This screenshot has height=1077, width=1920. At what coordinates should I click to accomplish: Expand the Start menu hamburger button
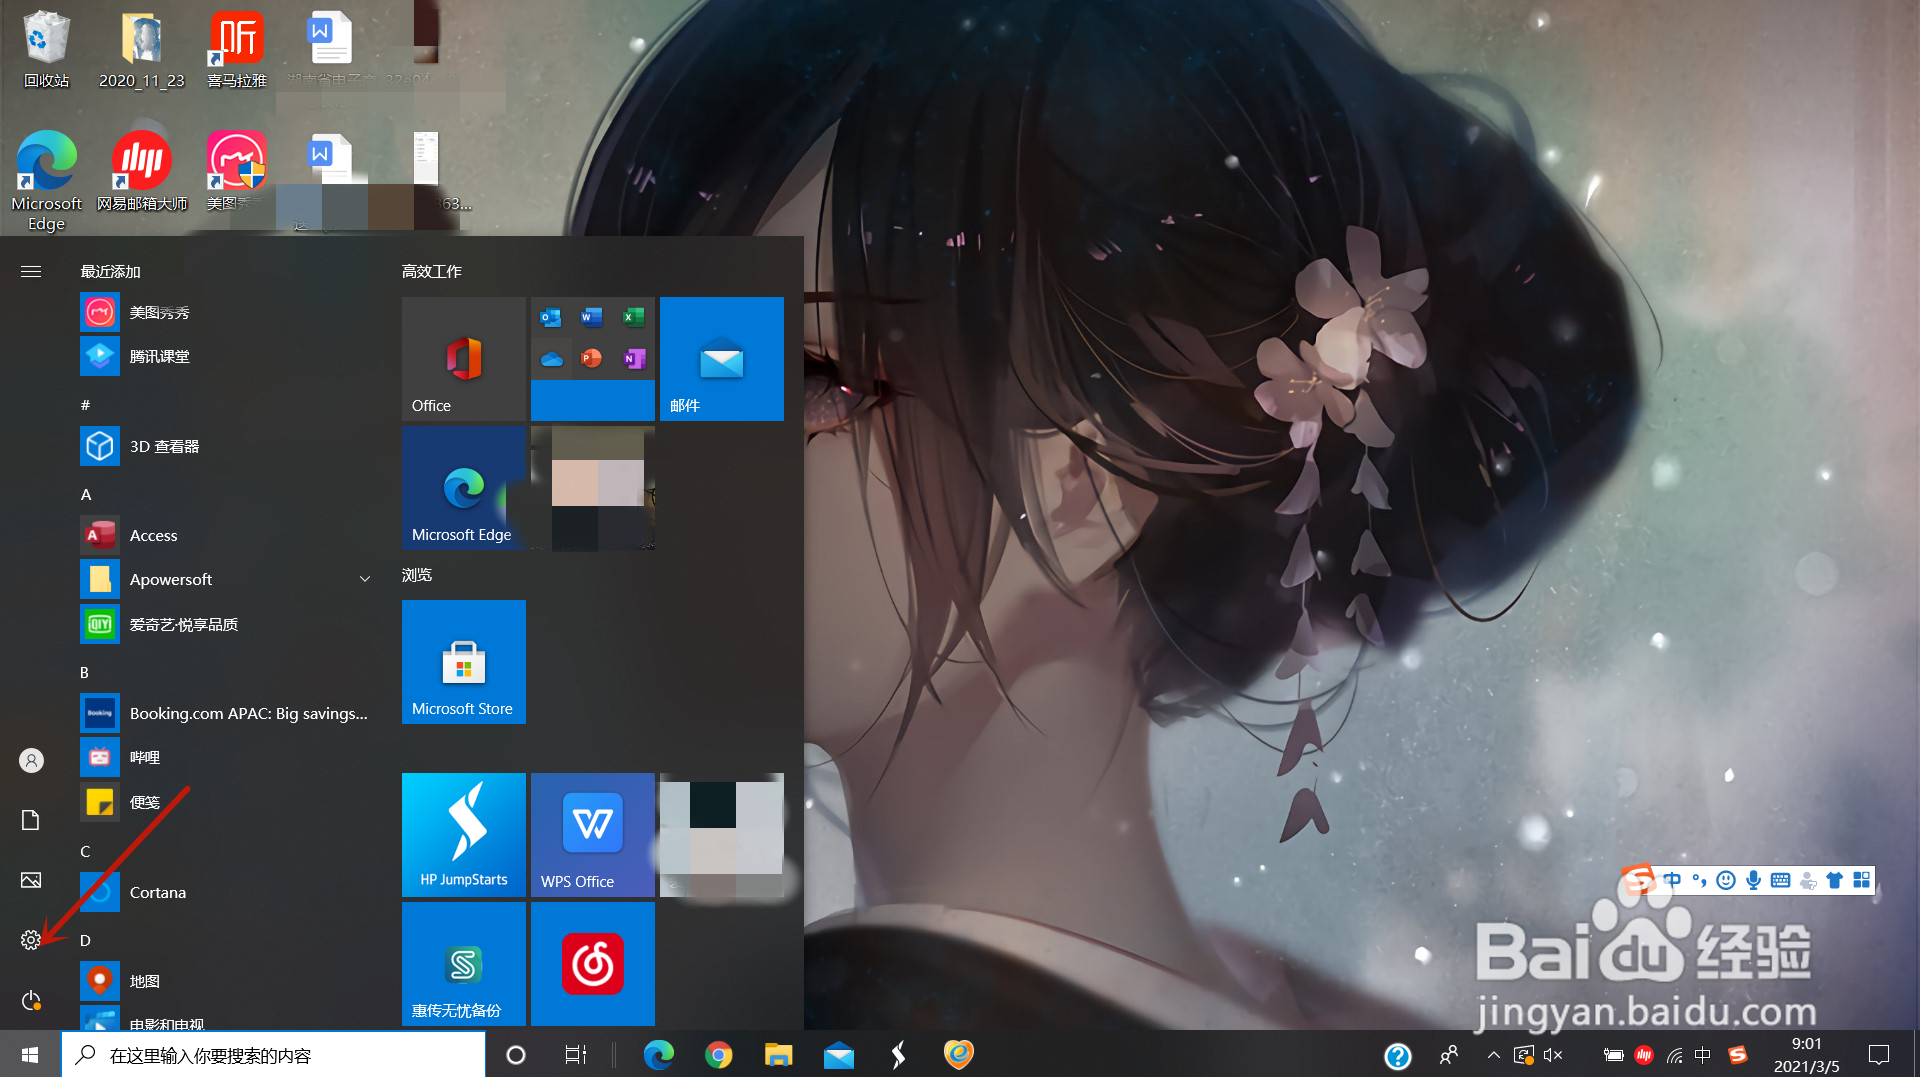[x=31, y=271]
